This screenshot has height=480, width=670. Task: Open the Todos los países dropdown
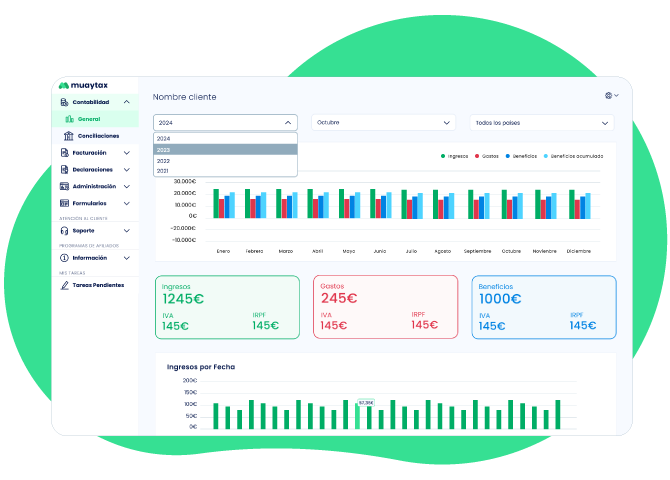[541, 123]
